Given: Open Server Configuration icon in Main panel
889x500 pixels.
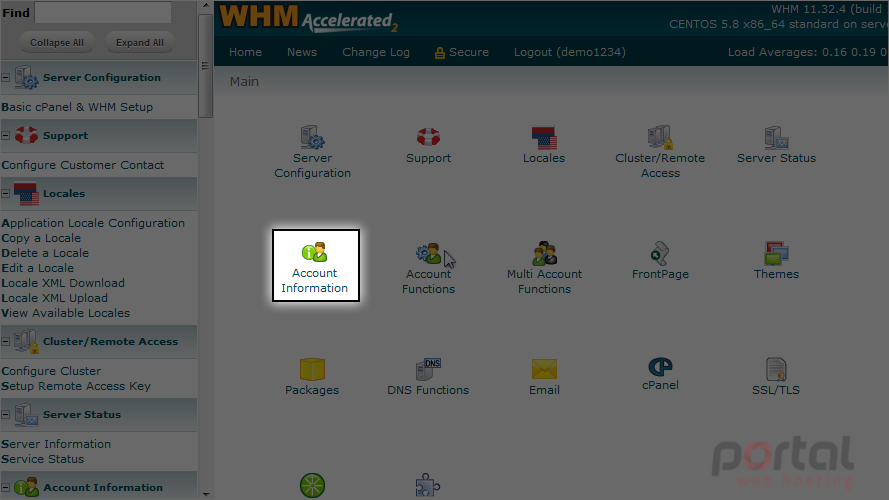Looking at the screenshot, I should tap(312, 138).
